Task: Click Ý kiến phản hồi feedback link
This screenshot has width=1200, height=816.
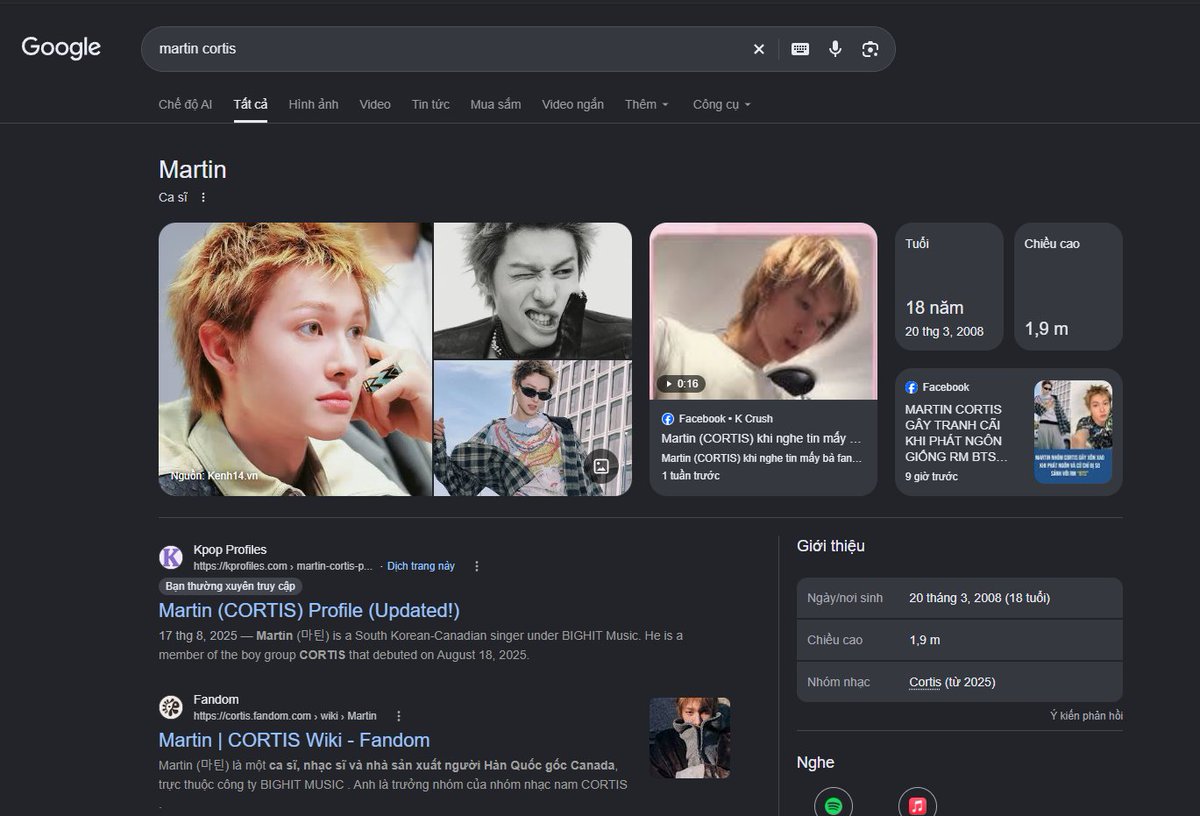Action: click(1086, 716)
